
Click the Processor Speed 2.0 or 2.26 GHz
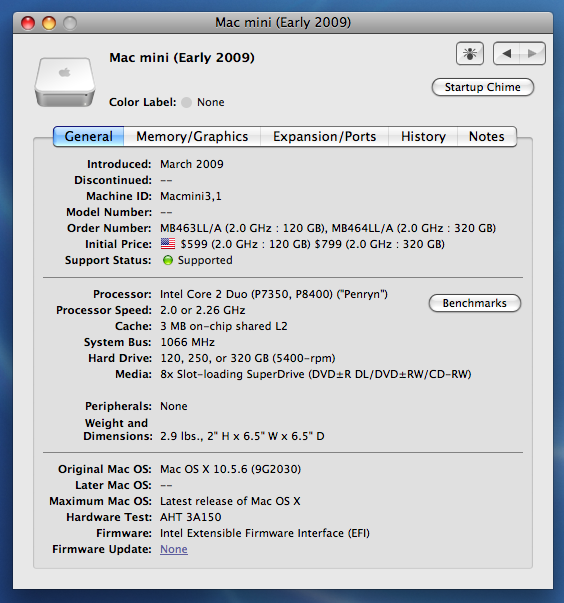coord(203,310)
